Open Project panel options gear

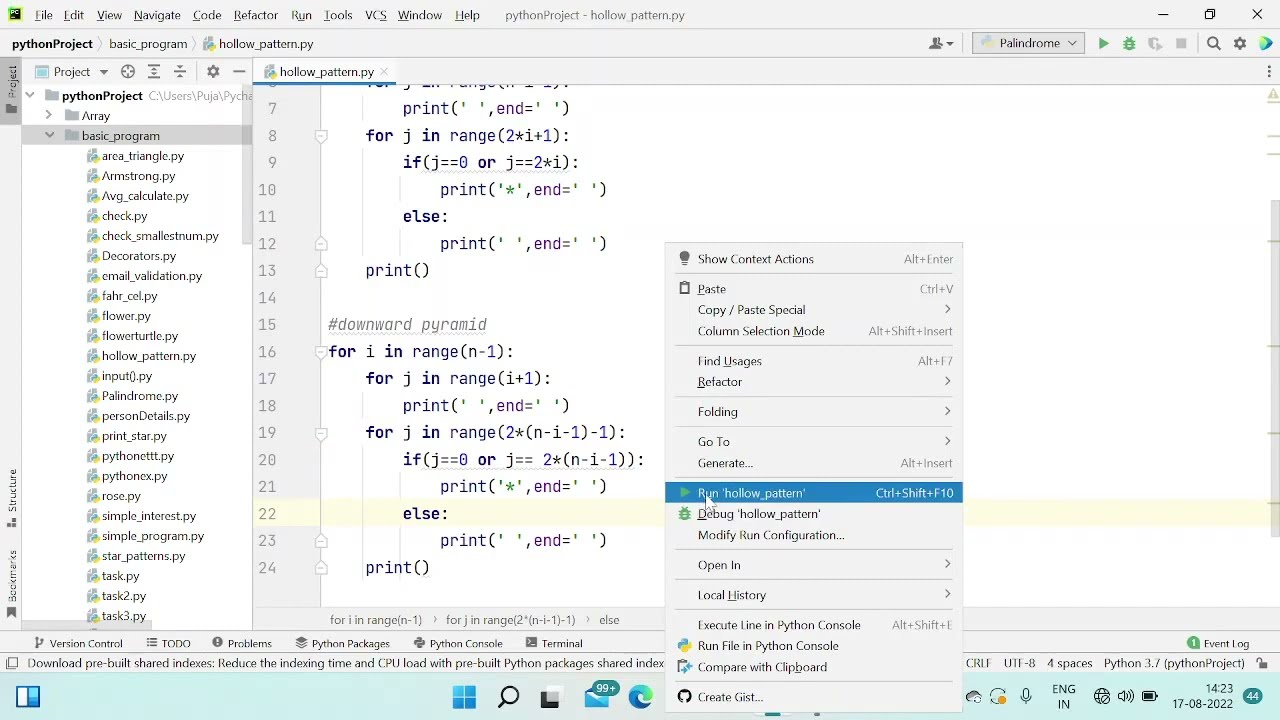coord(213,72)
